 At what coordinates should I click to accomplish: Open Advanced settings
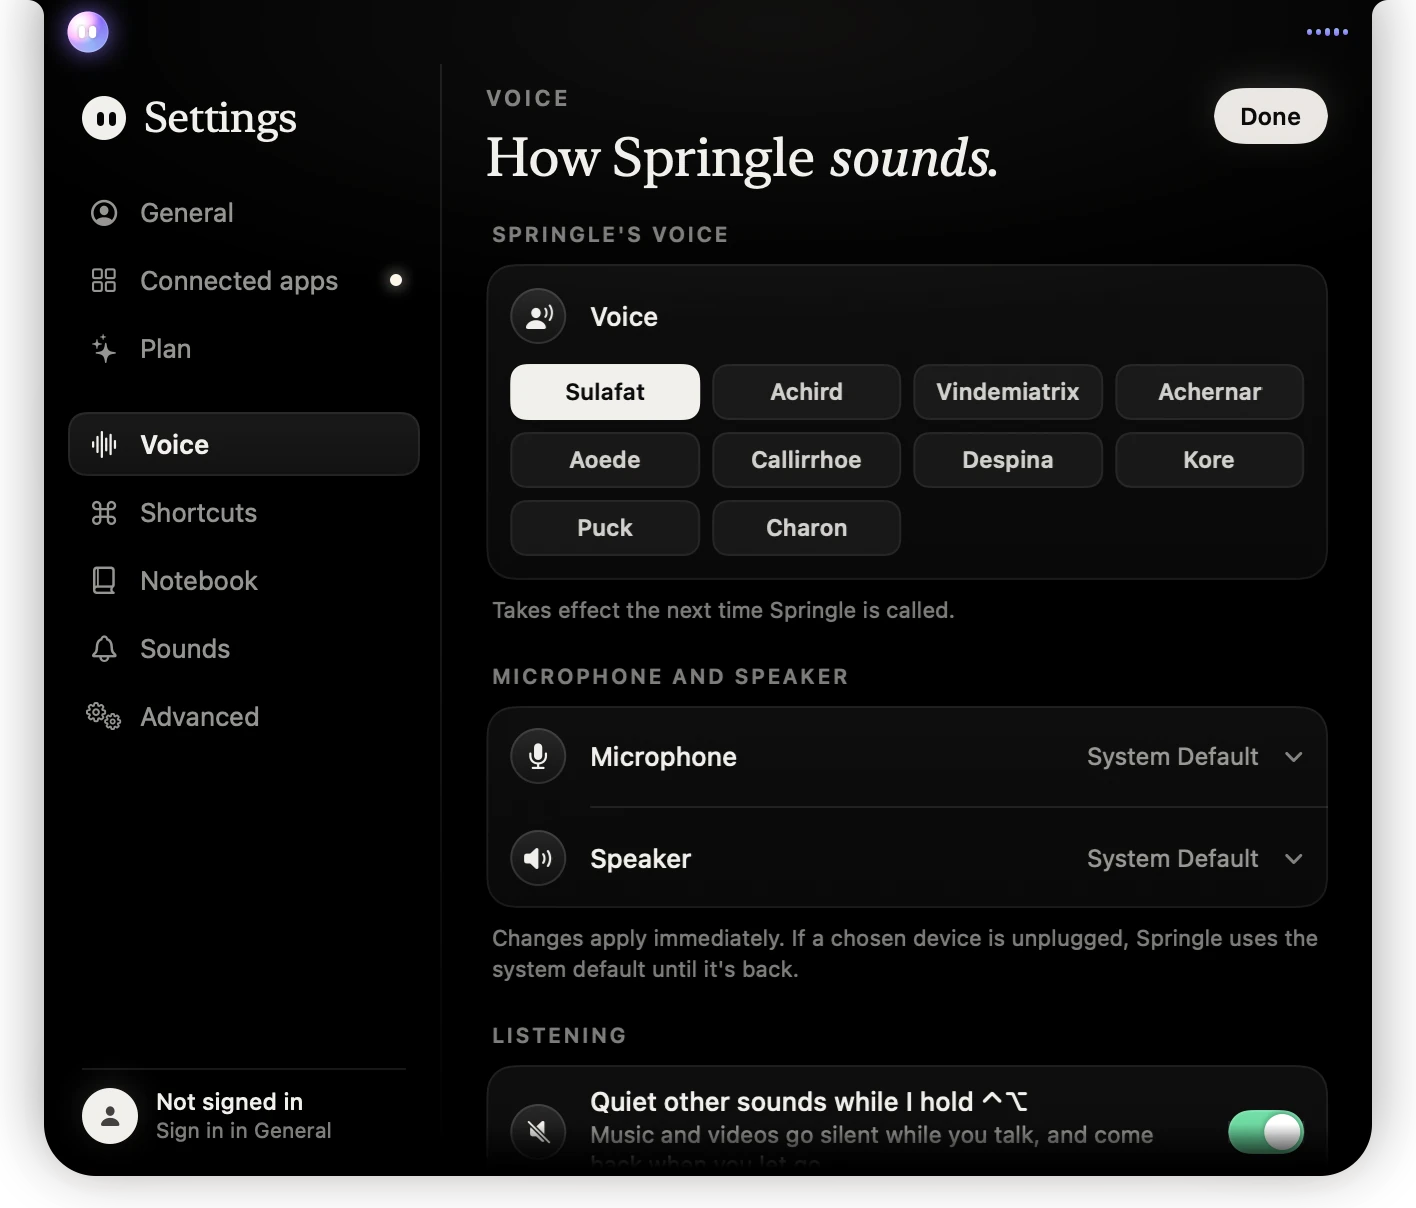[244, 717]
